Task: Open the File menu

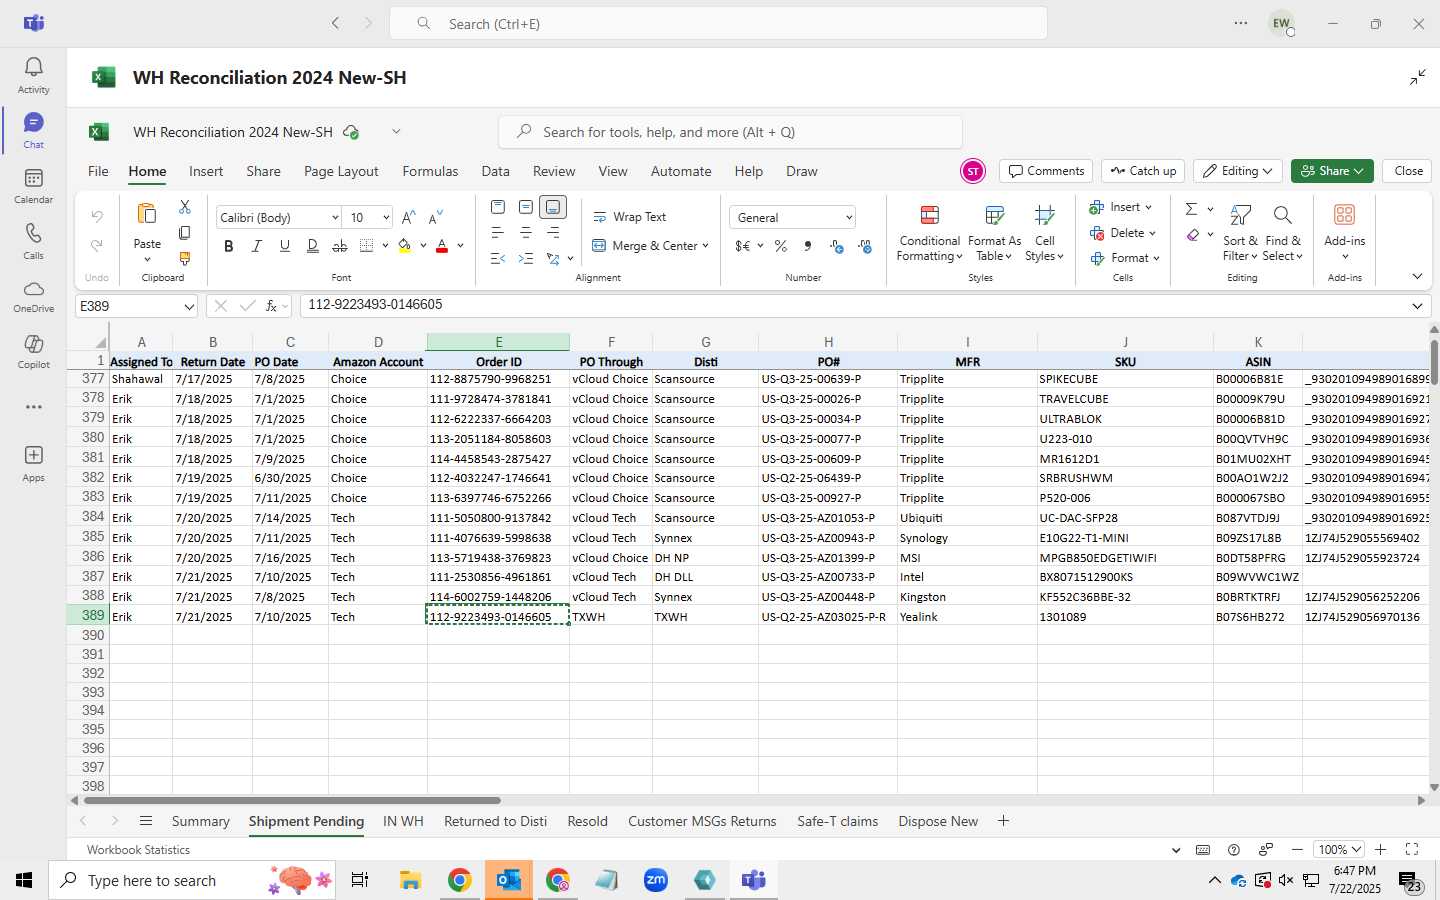Action: coord(98,171)
